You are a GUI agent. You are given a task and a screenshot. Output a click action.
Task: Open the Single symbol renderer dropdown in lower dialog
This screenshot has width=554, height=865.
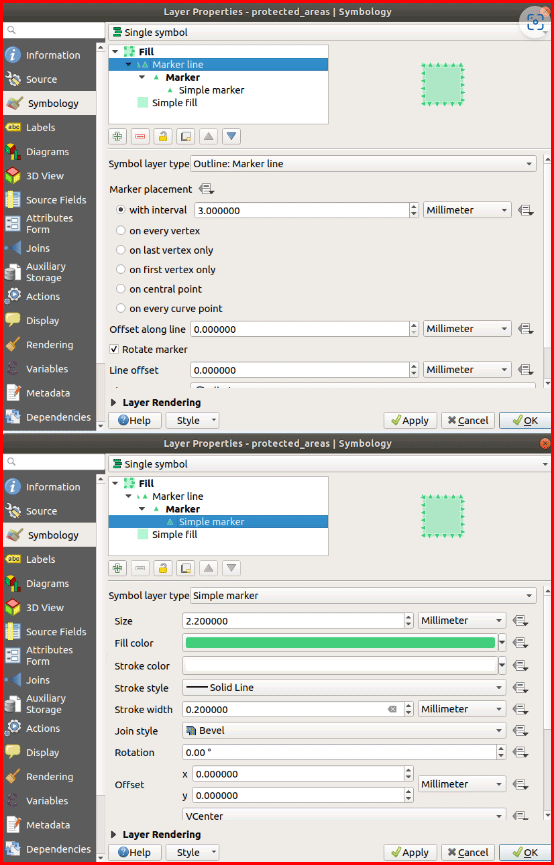point(330,464)
